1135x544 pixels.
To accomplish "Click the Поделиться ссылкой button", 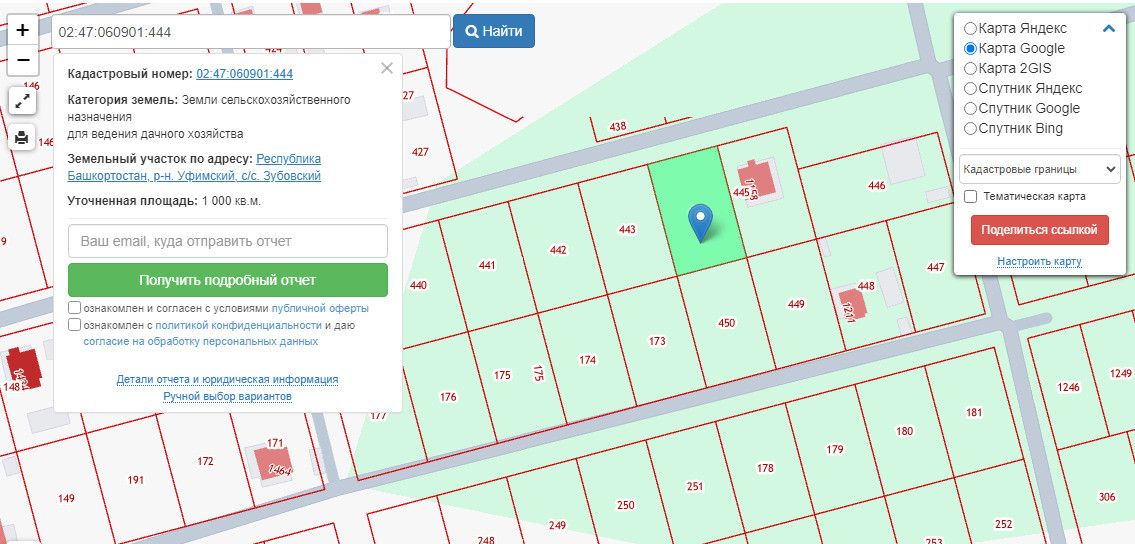I will coord(1039,230).
